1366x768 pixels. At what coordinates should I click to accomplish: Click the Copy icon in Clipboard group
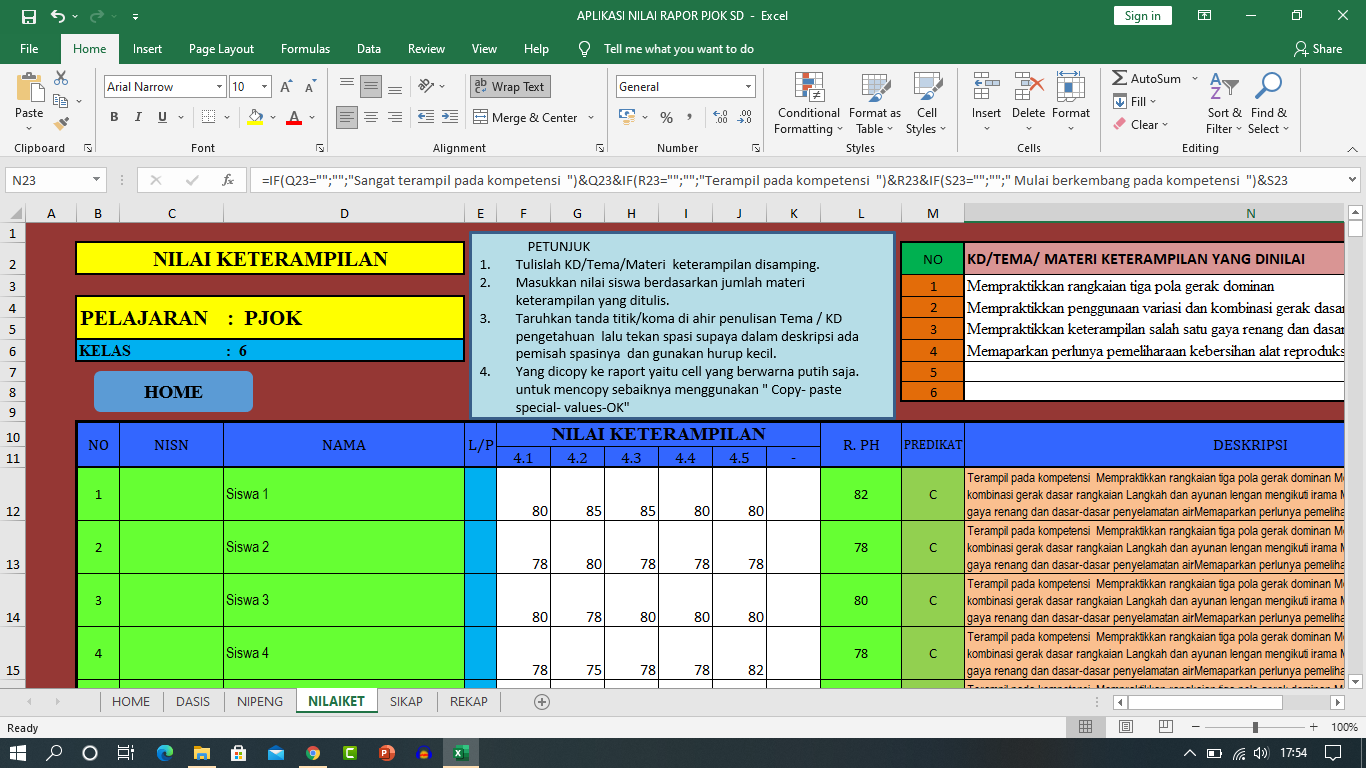pos(60,101)
